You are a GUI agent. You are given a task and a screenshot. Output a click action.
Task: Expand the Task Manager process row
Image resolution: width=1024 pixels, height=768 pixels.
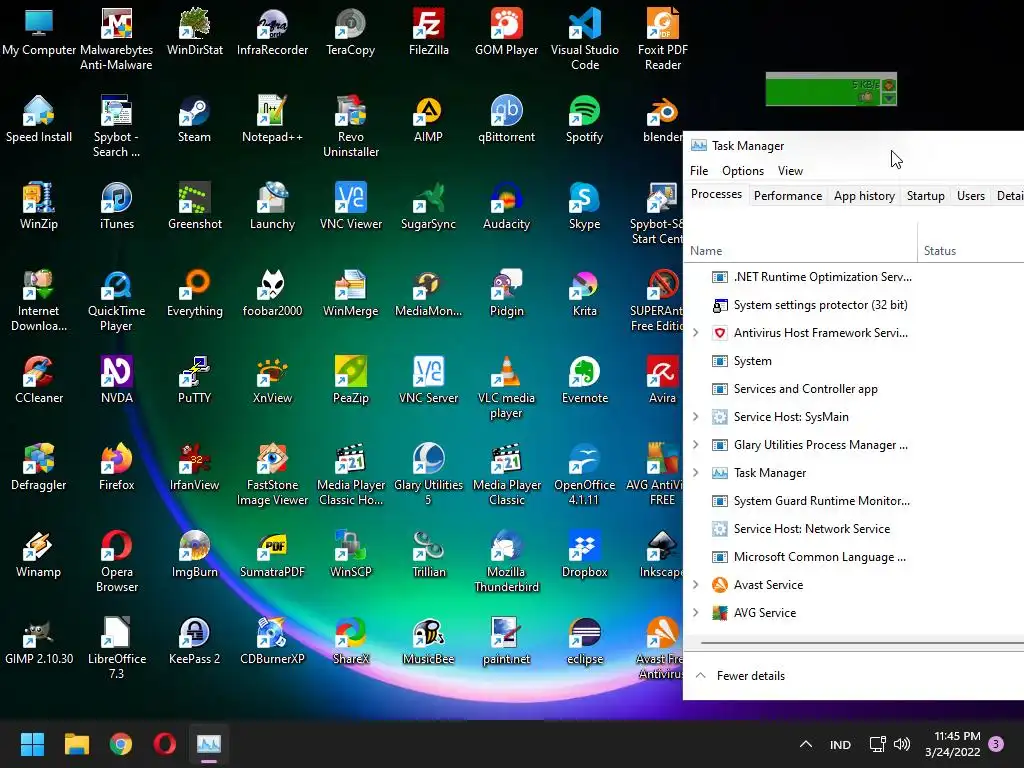coord(696,473)
